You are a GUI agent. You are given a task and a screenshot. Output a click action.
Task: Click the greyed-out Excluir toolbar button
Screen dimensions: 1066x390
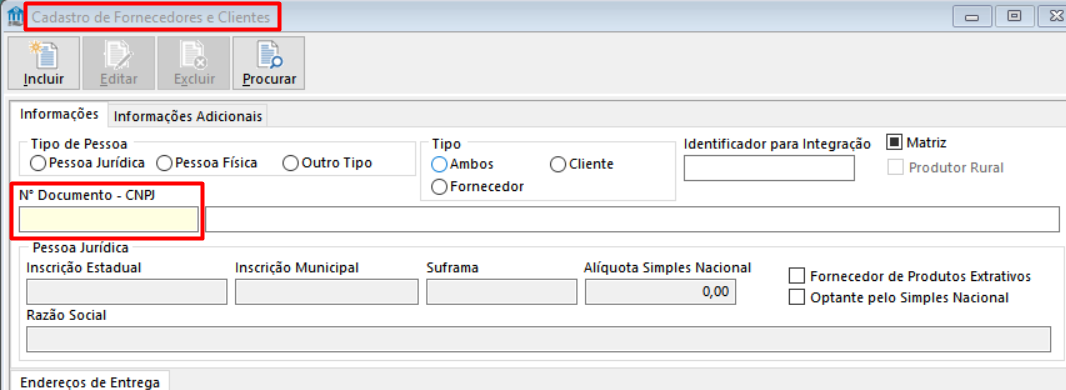[x=194, y=63]
